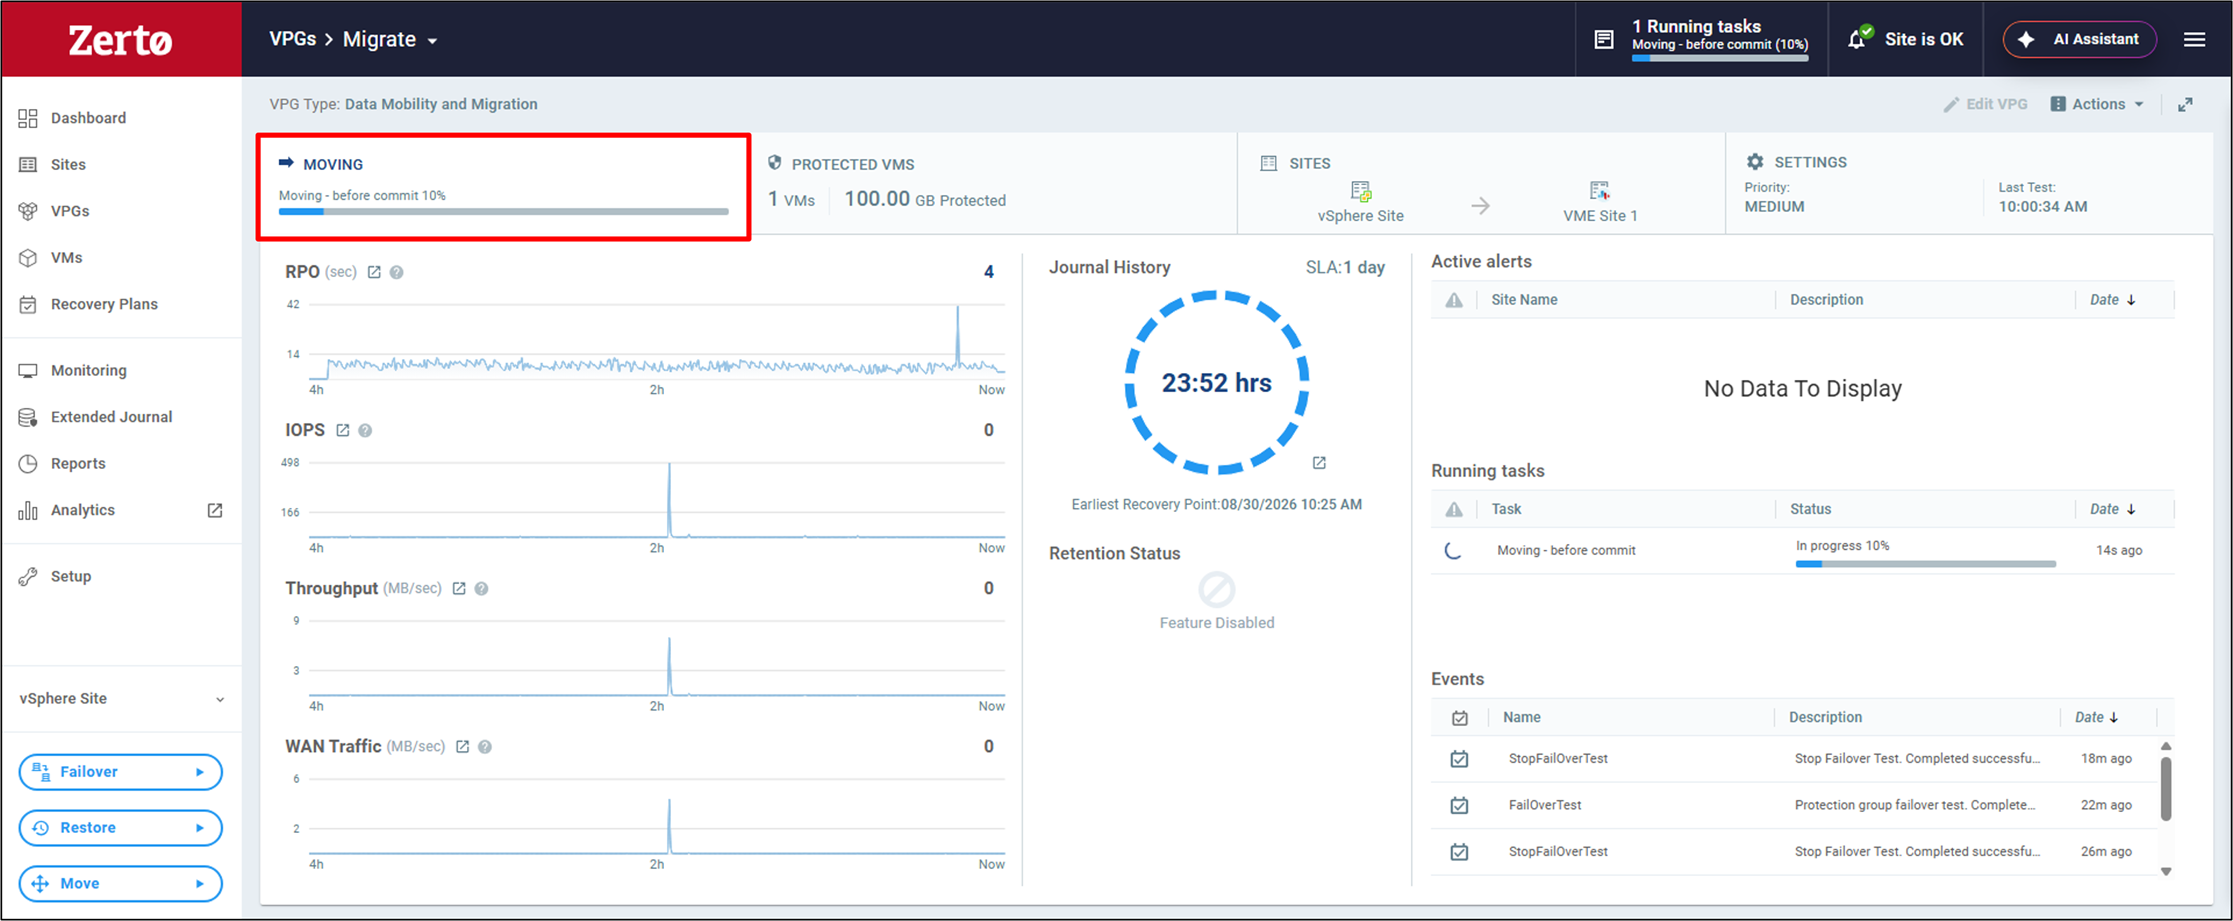Expand the VPG view to full screen
The width and height of the screenshot is (2233, 921).
click(2186, 104)
